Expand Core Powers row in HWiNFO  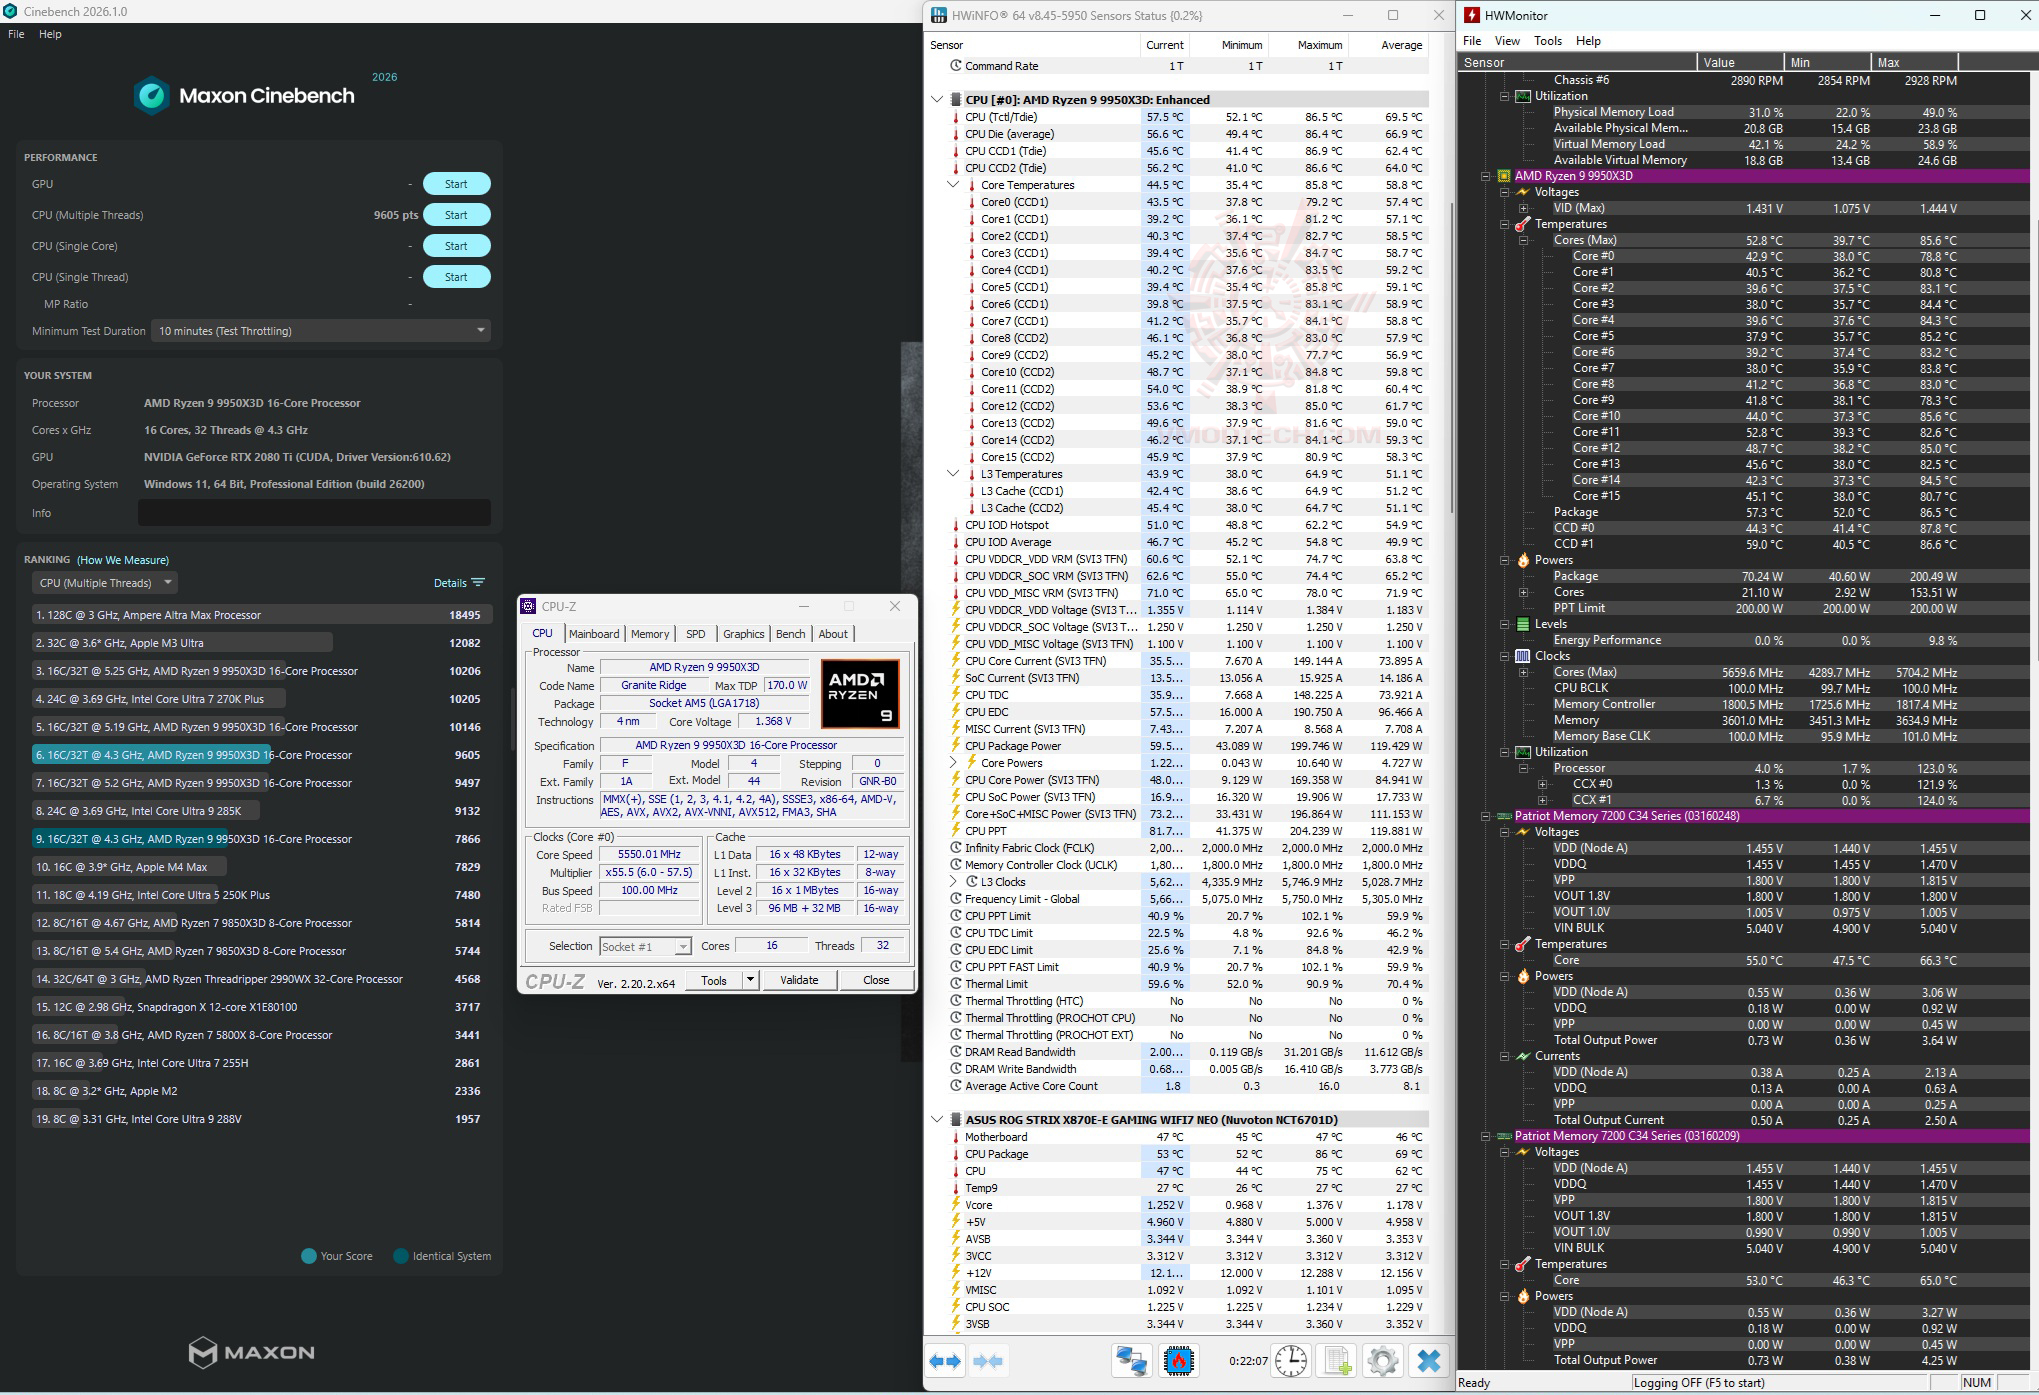tap(953, 763)
